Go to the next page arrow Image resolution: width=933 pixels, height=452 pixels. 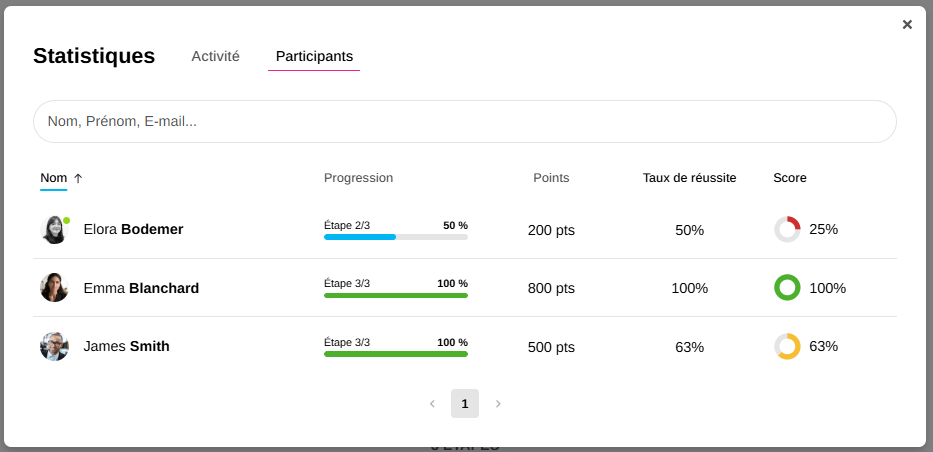click(x=498, y=404)
